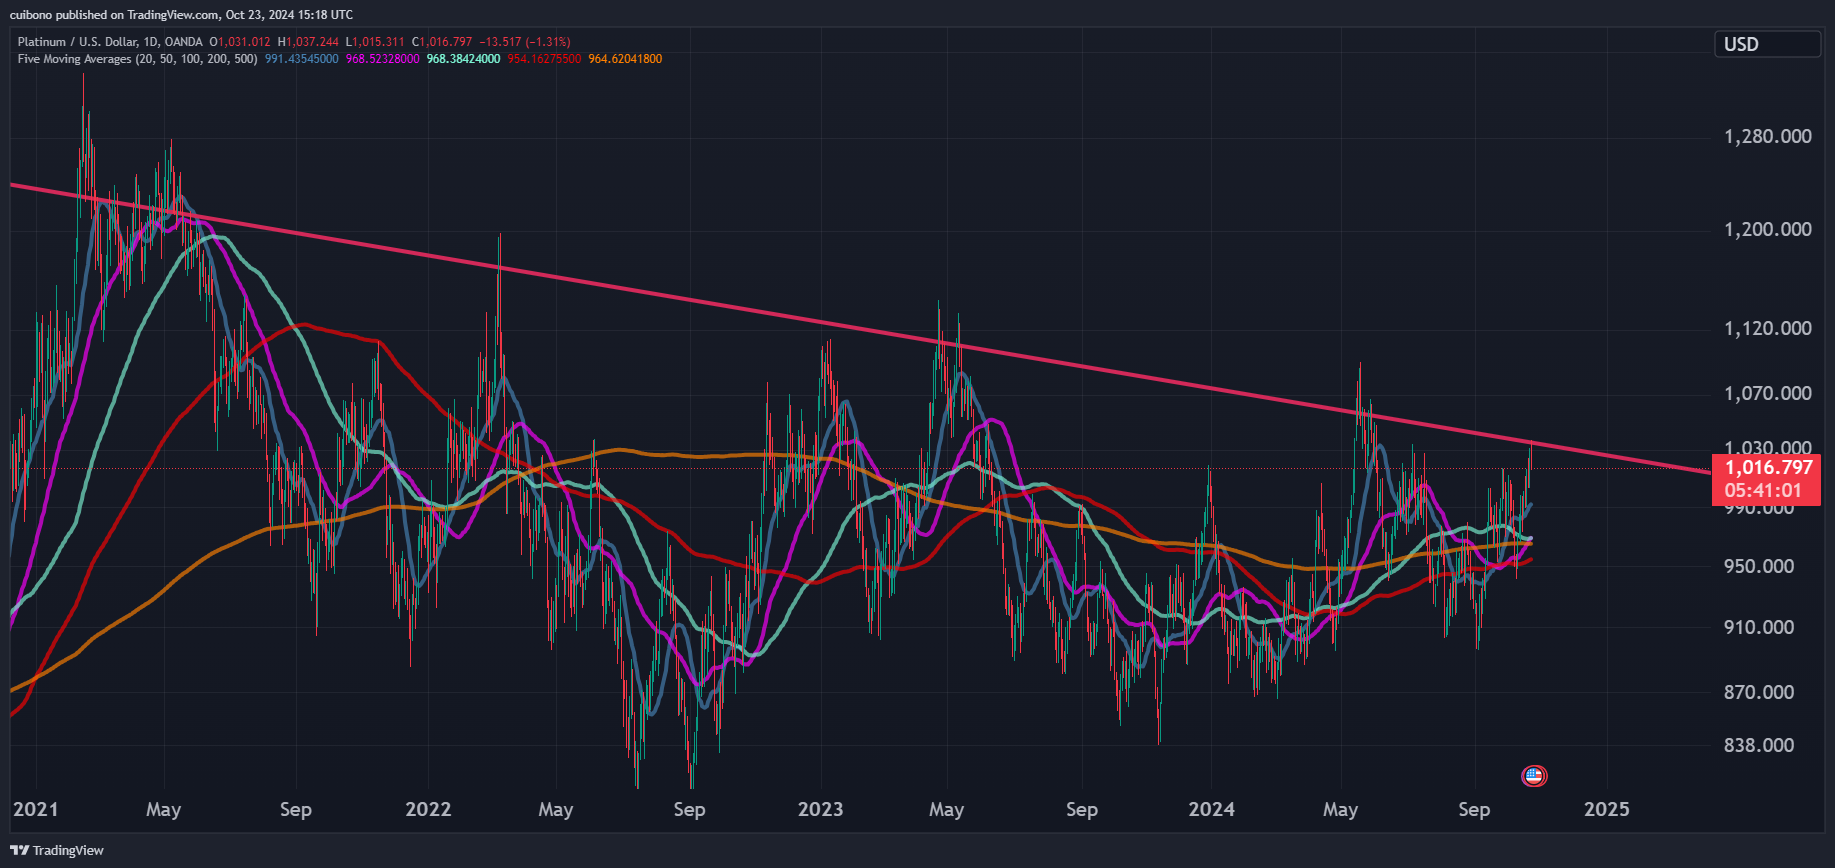This screenshot has height=868, width=1835.
Task: Click the TradingView logo at bottom left
Action: [57, 850]
